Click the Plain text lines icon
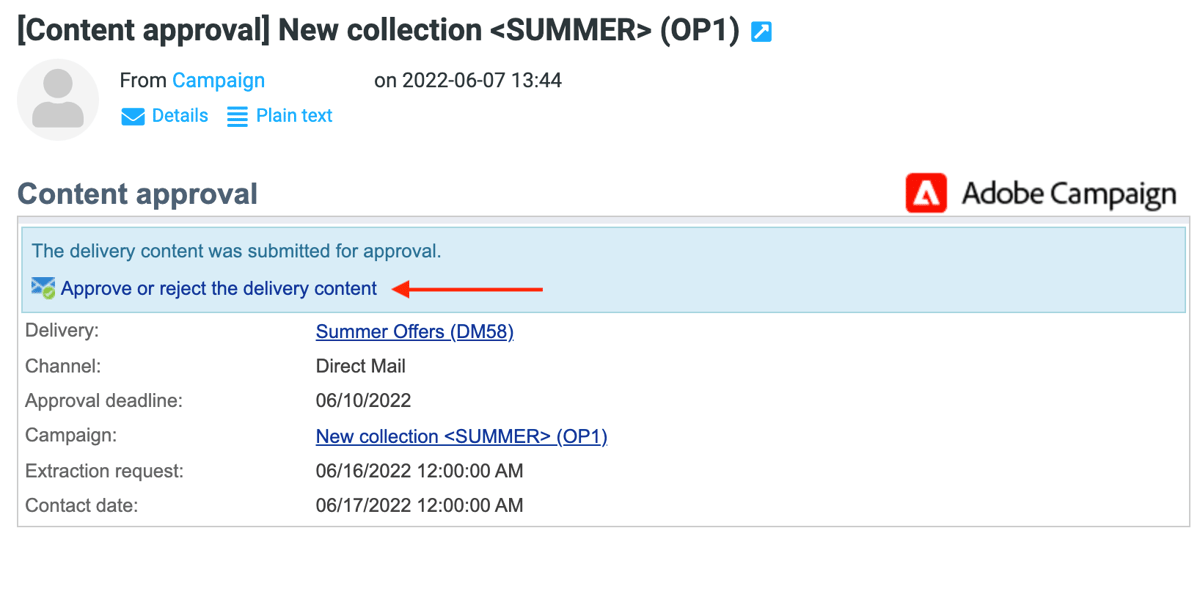 [237, 117]
